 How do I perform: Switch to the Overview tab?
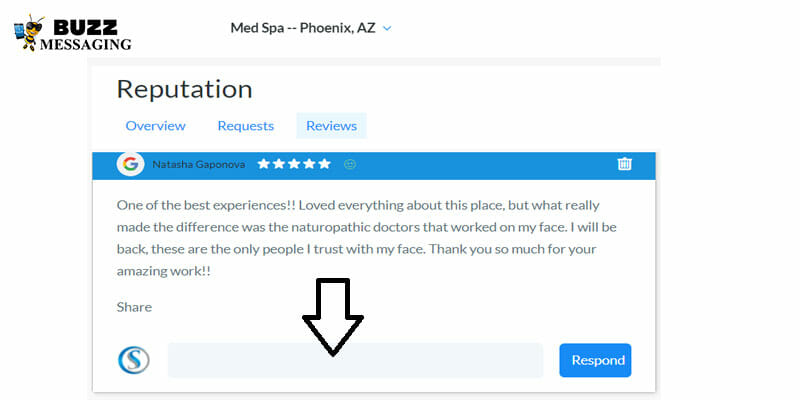155,125
